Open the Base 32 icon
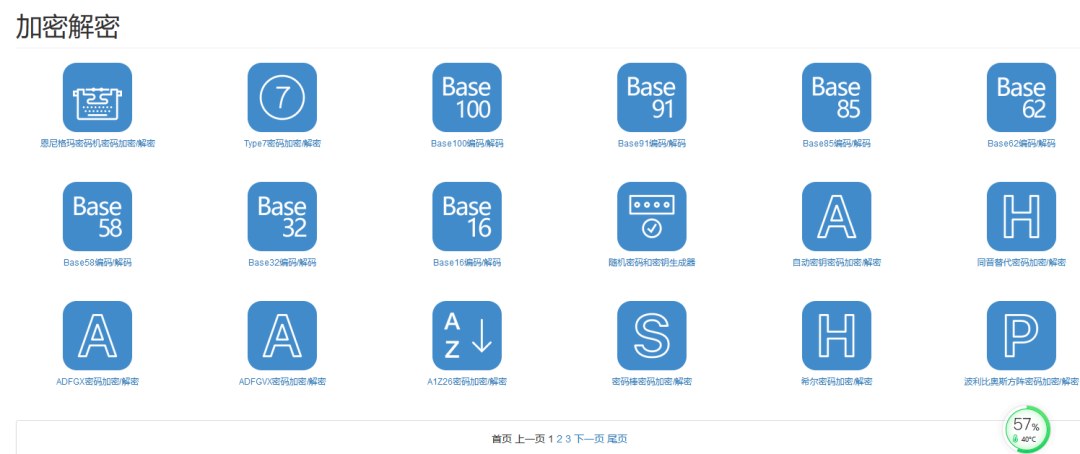 point(282,216)
